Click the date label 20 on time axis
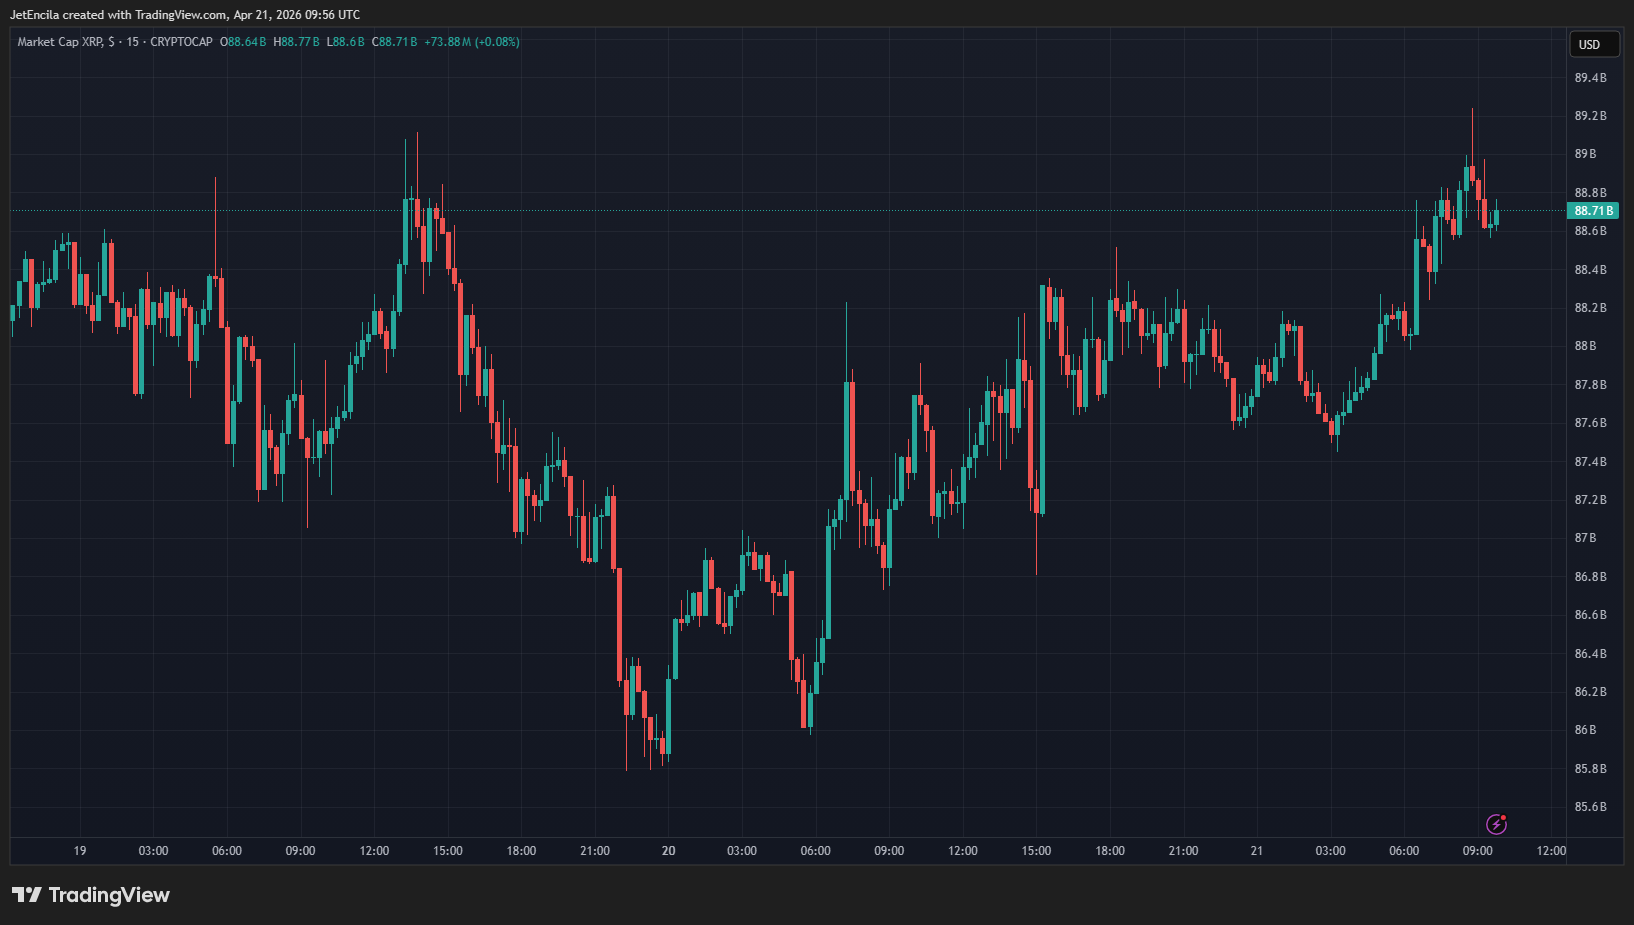This screenshot has height=925, width=1634. point(668,851)
